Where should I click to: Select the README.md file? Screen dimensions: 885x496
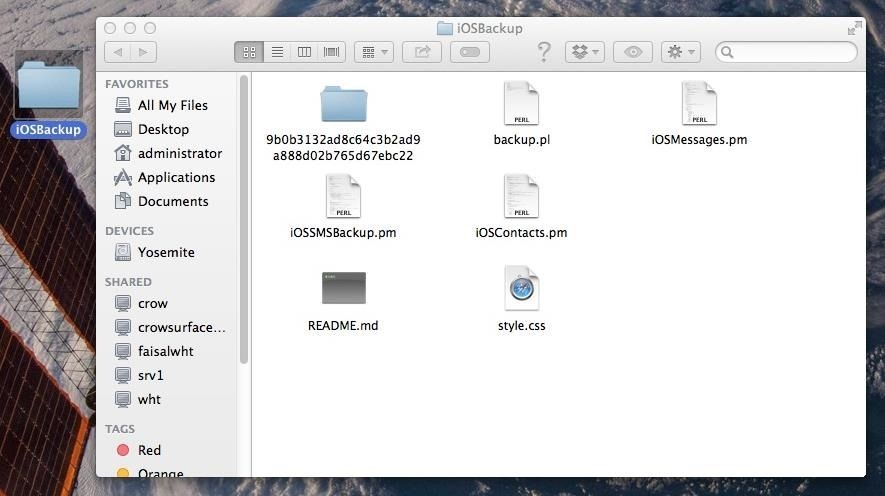343,289
